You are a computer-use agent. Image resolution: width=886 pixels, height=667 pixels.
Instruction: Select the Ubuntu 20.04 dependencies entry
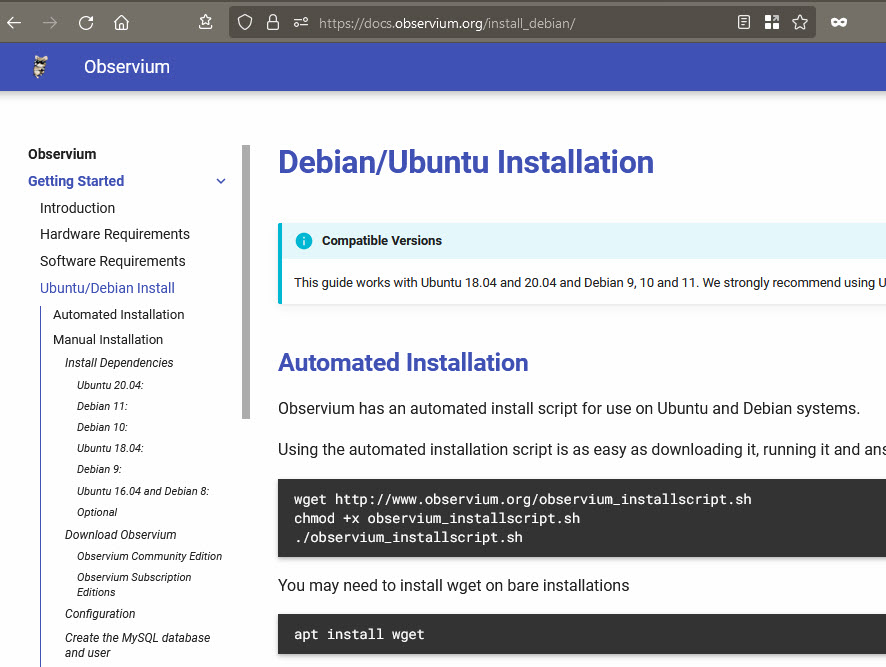tap(110, 385)
